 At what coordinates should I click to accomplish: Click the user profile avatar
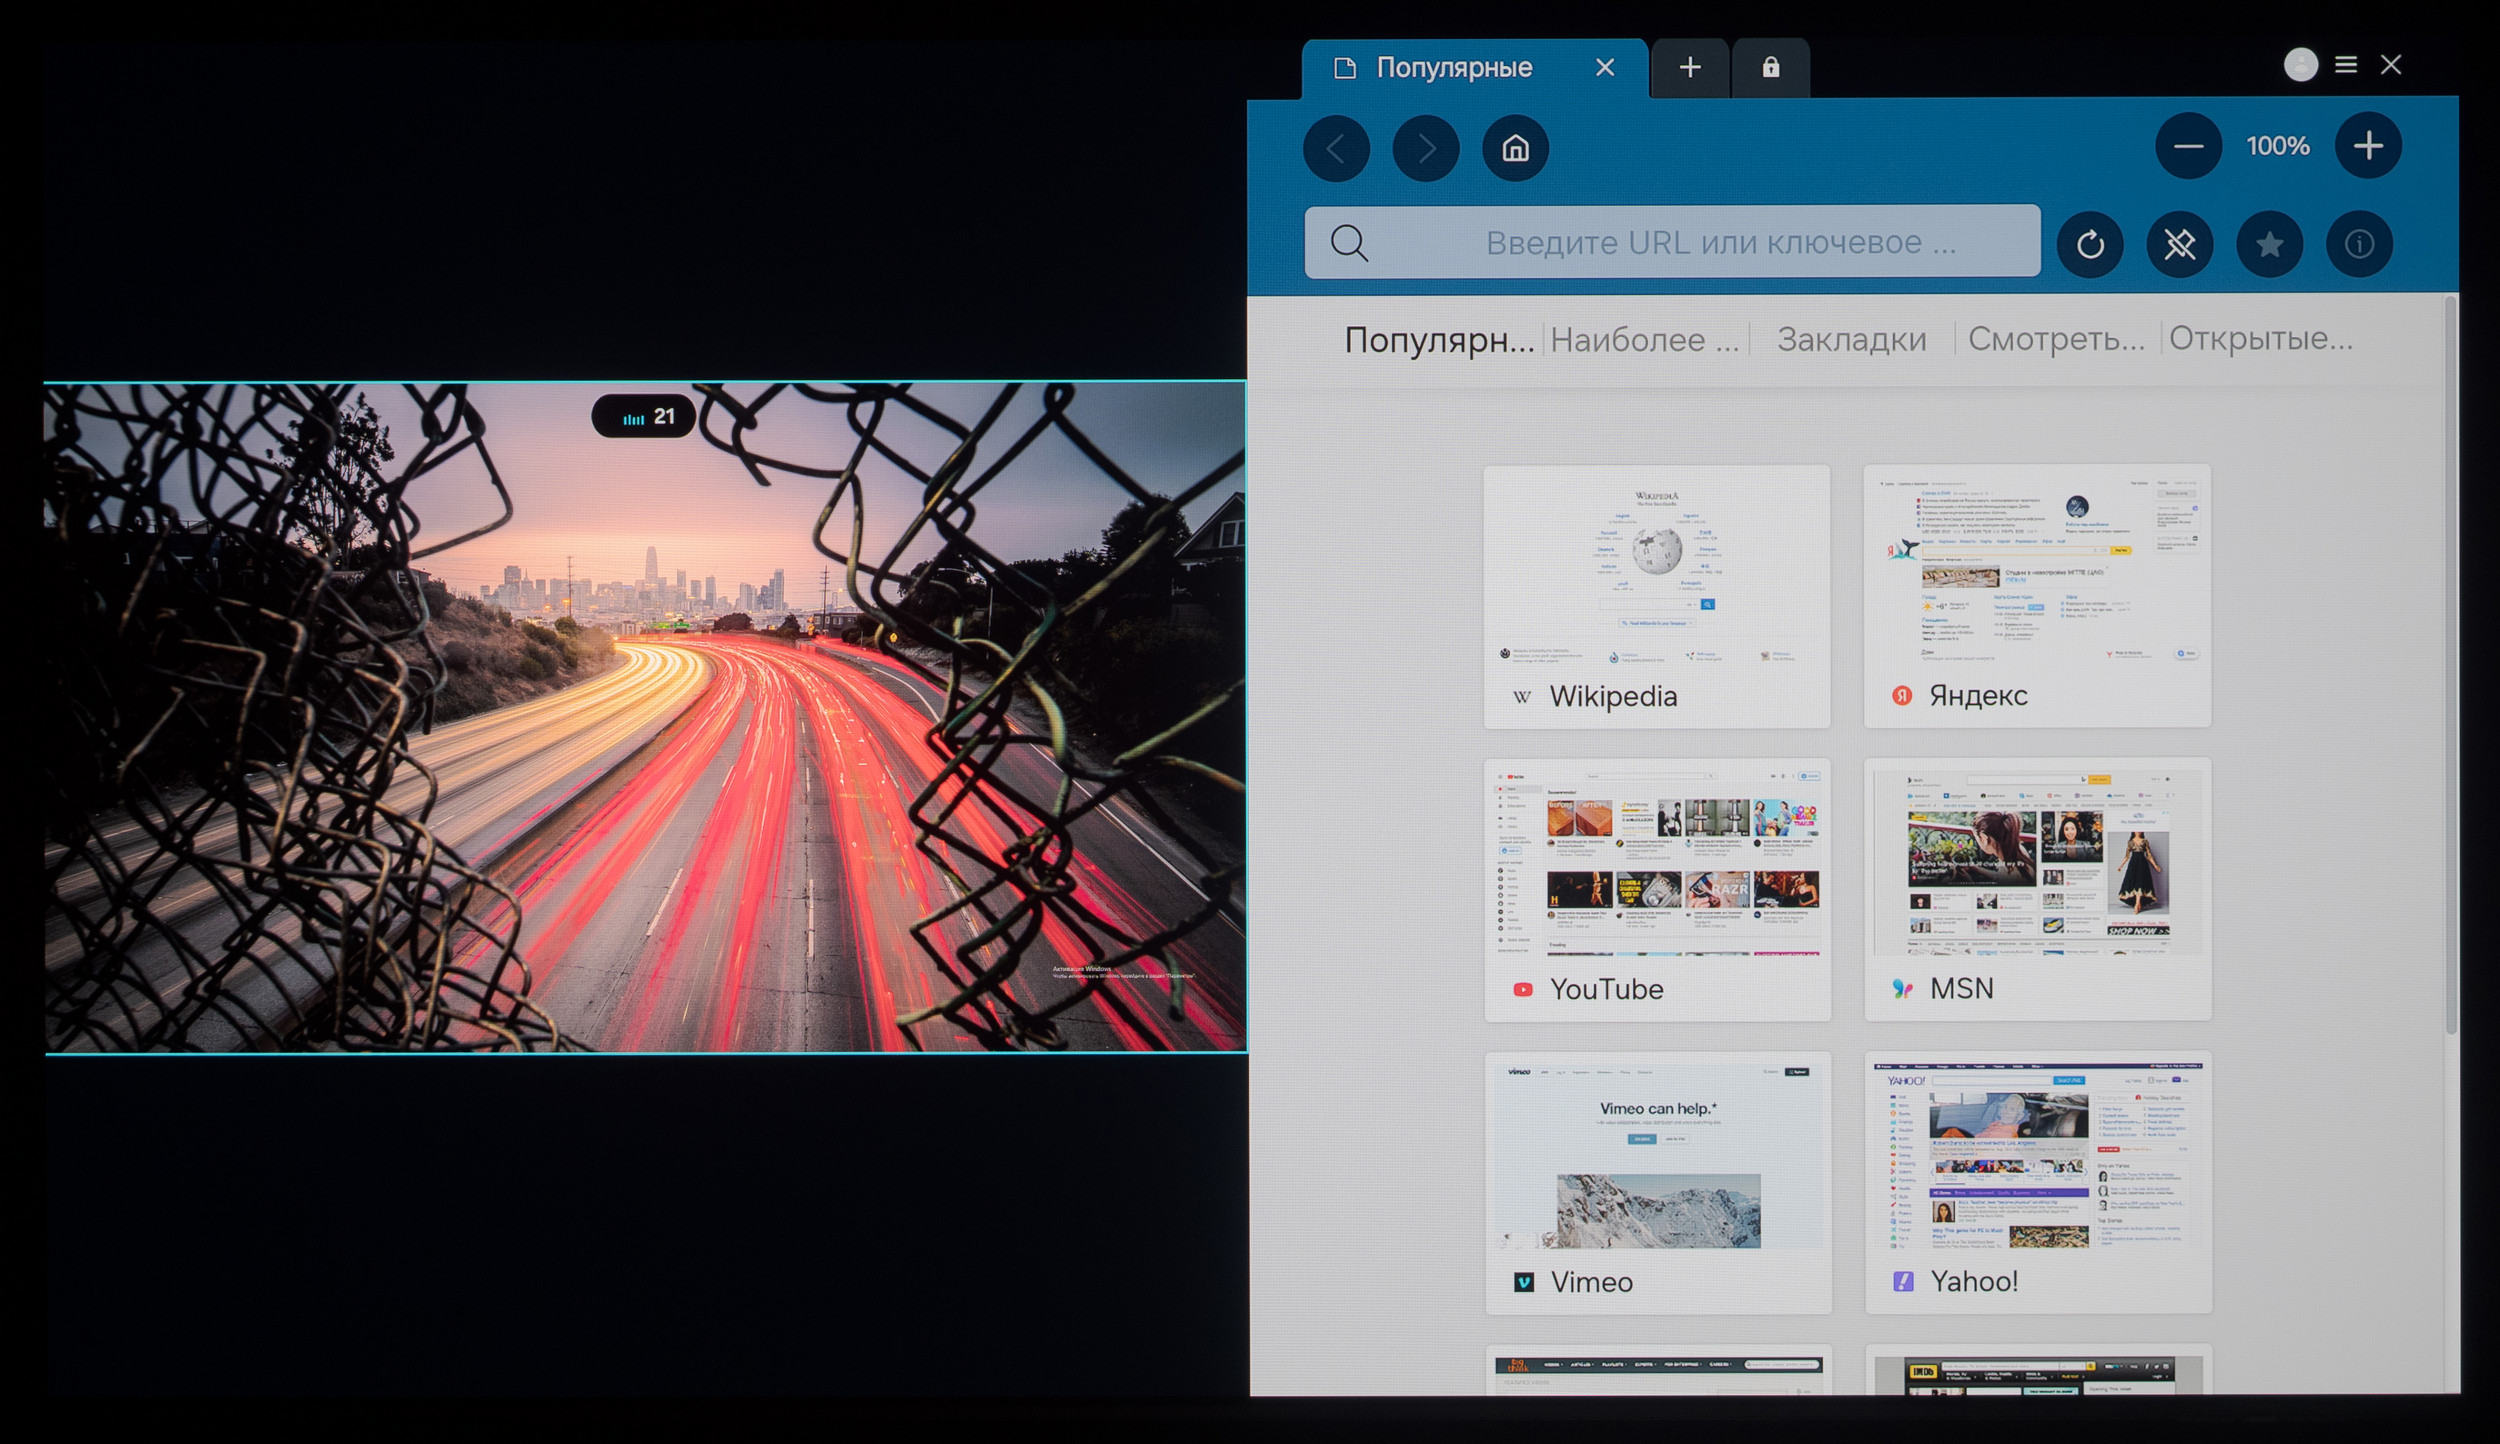pos(2300,65)
